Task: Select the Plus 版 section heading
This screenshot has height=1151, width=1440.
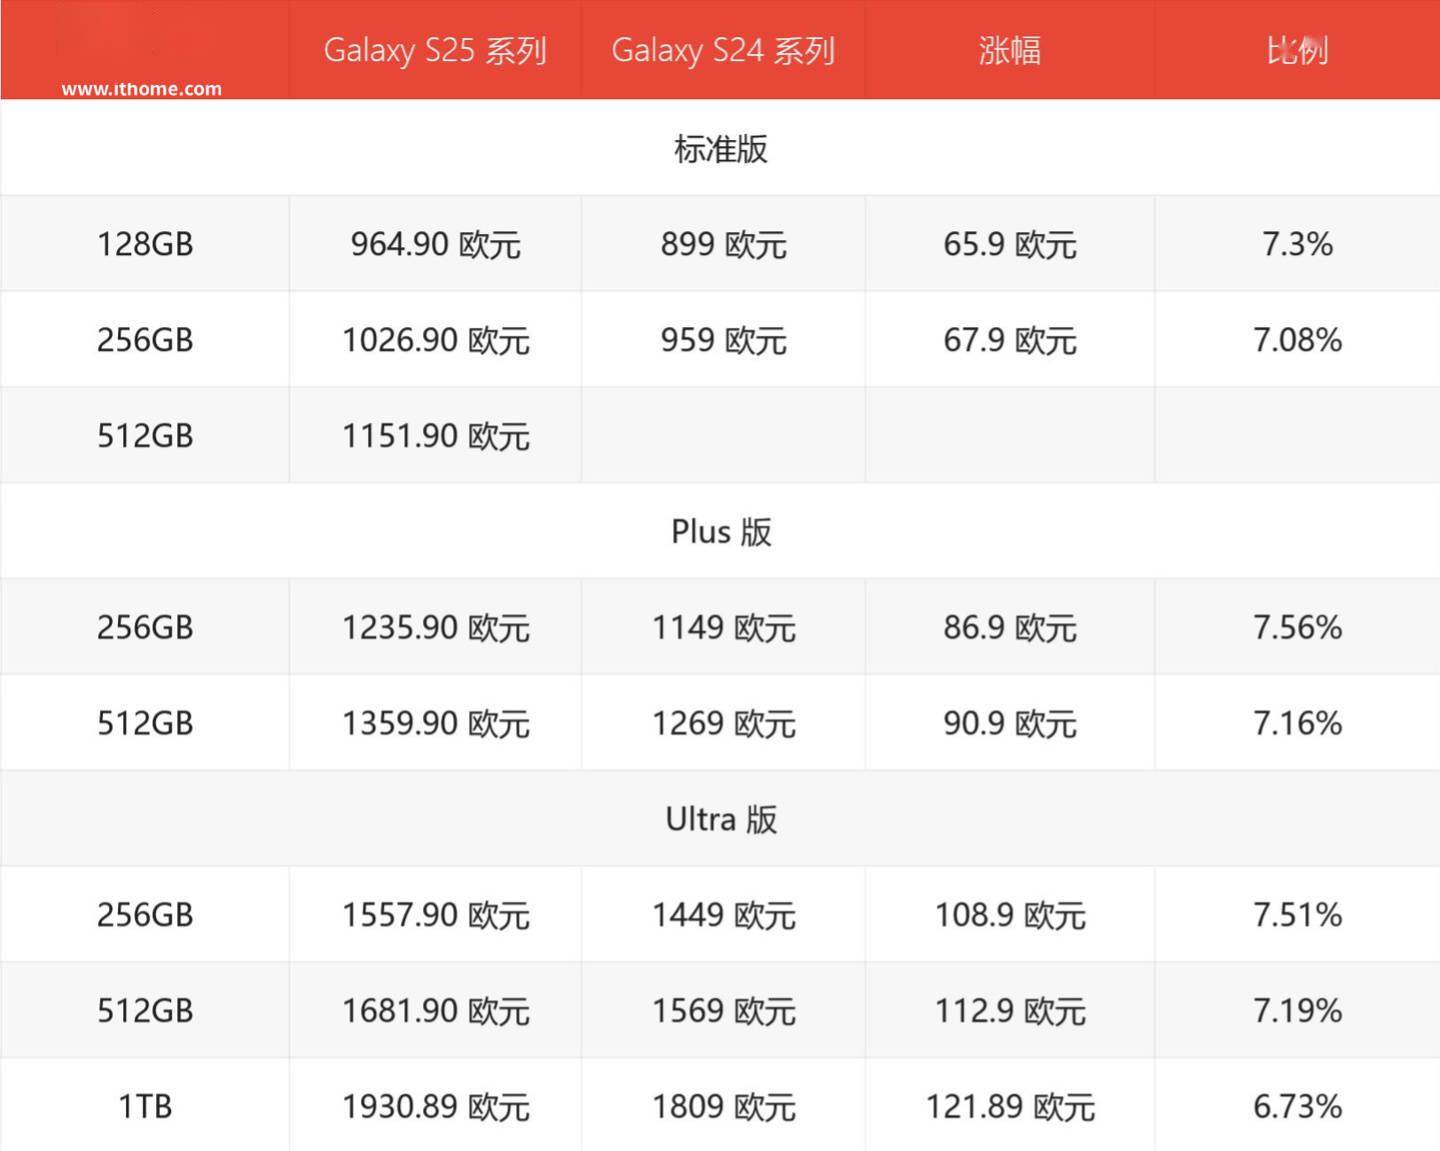Action: coord(720,531)
